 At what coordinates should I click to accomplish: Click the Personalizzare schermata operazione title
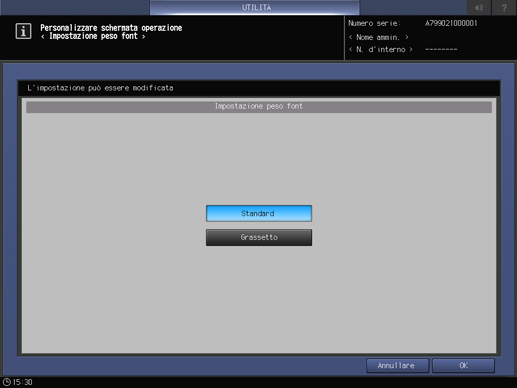pyautogui.click(x=111, y=28)
